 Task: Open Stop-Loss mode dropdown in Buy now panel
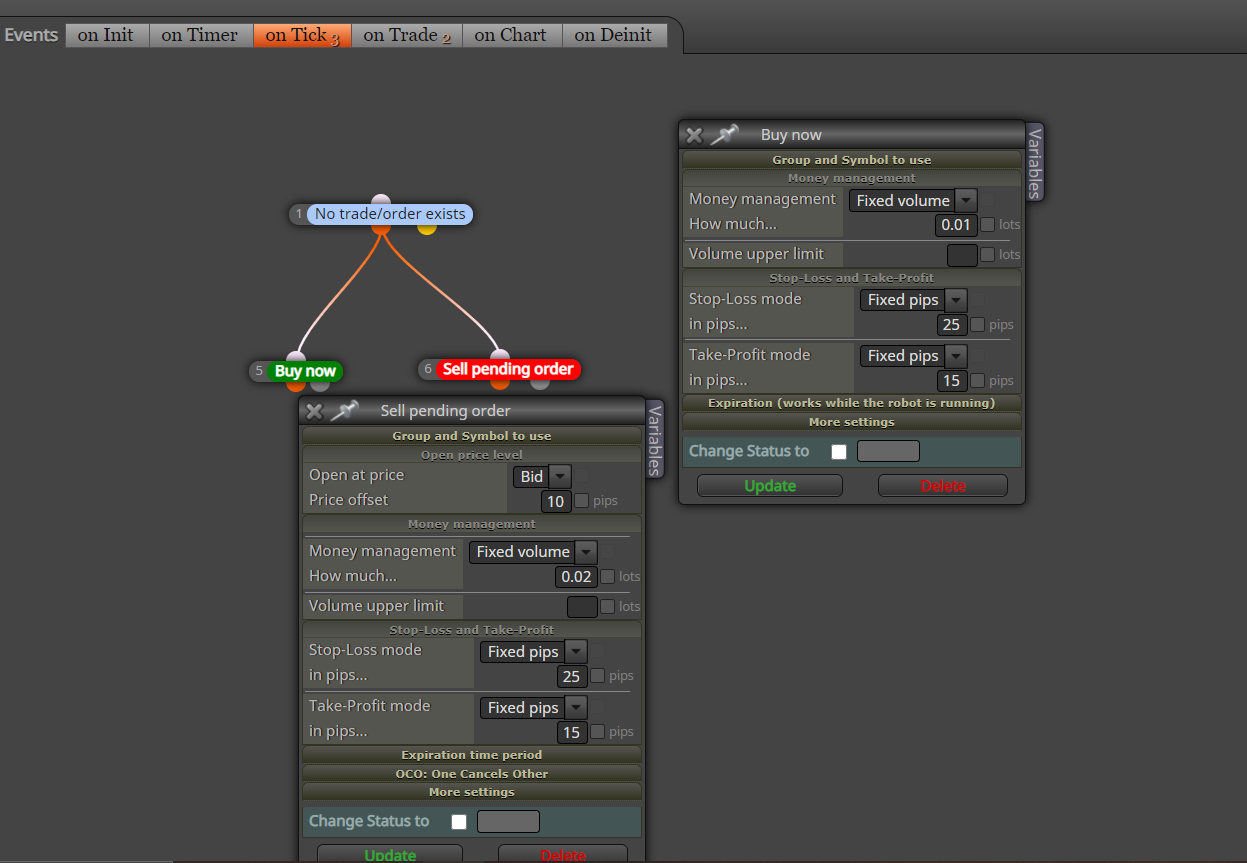coord(914,300)
